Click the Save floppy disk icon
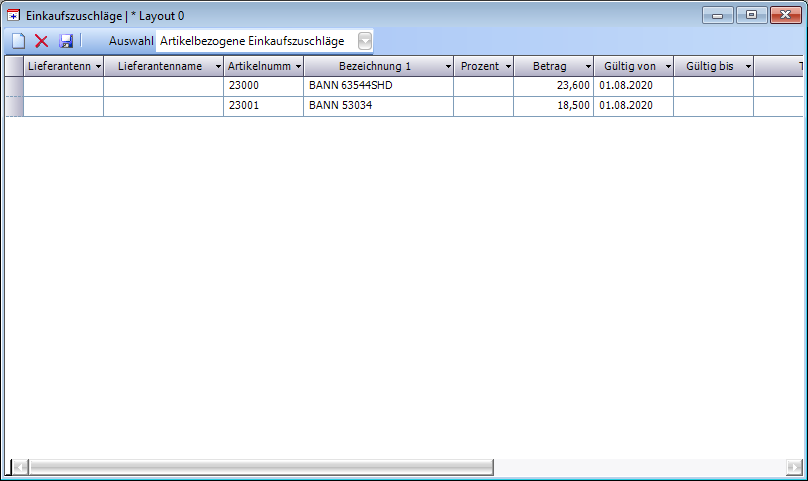Screen dimensions: 808x481 [66, 41]
